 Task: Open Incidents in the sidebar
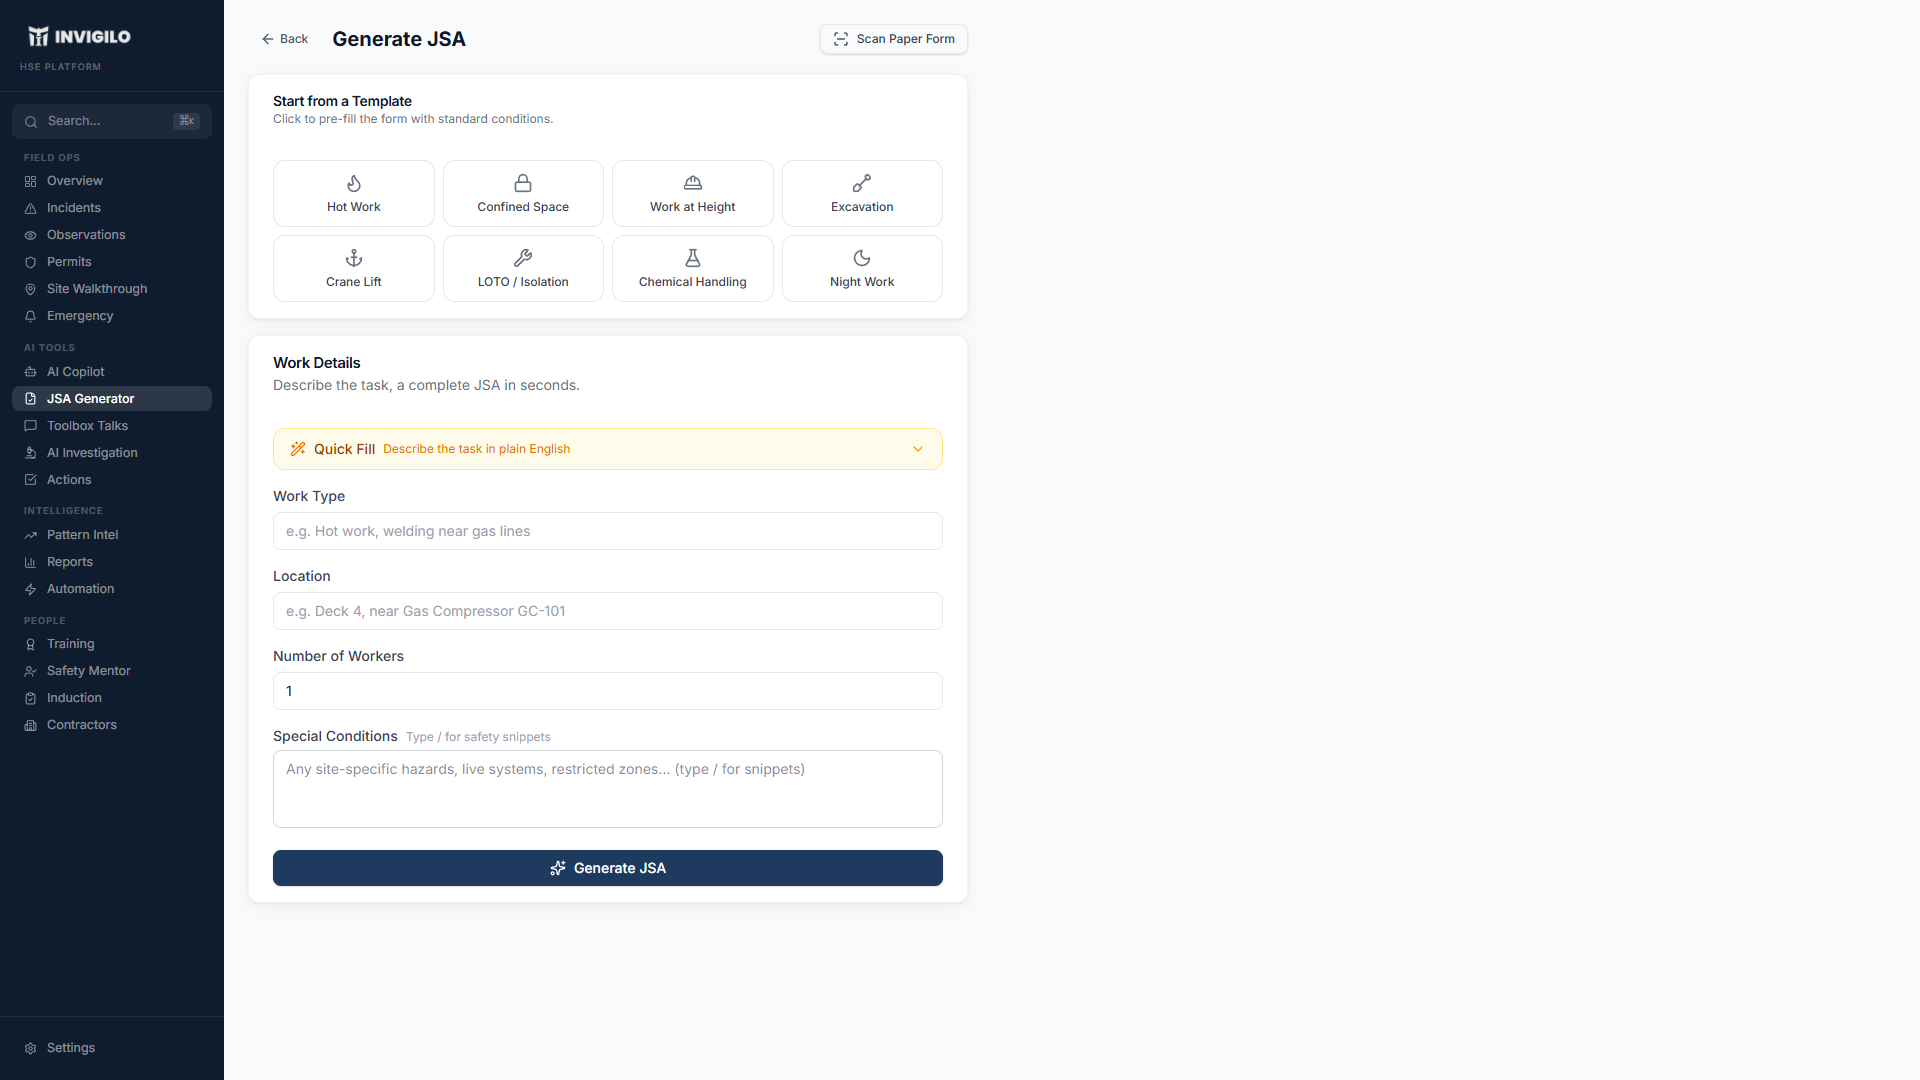tap(112, 208)
